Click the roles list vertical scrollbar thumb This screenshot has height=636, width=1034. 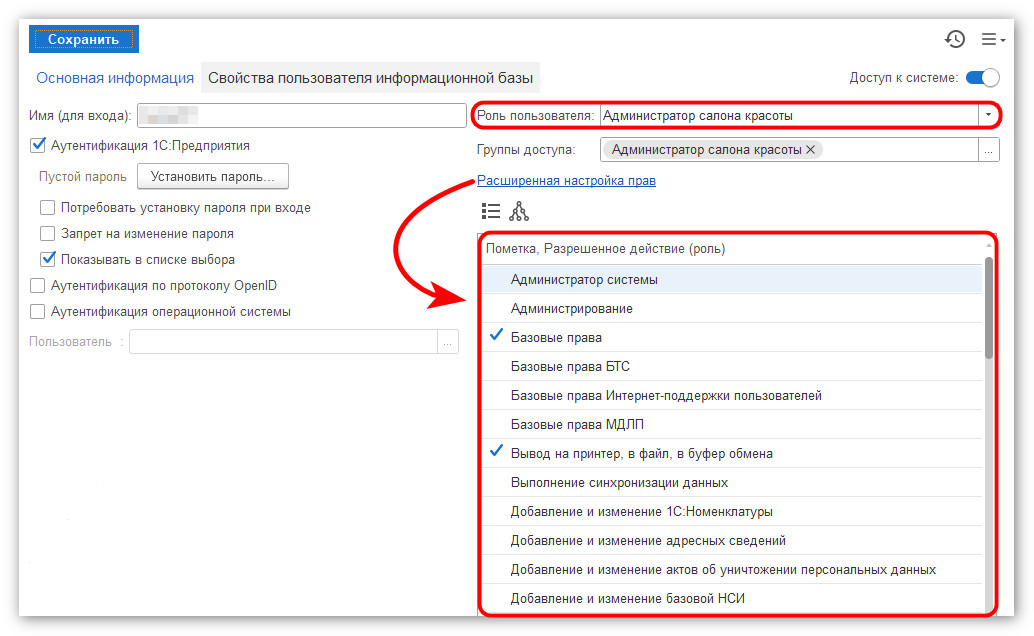click(x=988, y=308)
